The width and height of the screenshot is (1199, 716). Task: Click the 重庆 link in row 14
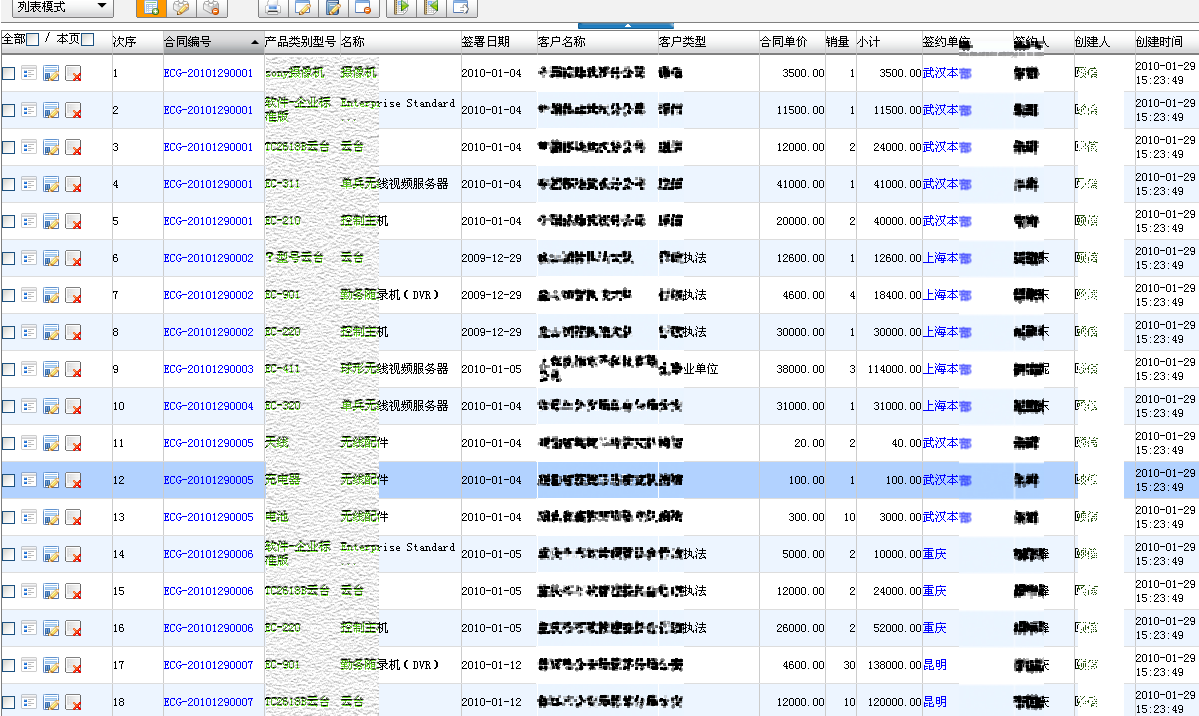[934, 554]
